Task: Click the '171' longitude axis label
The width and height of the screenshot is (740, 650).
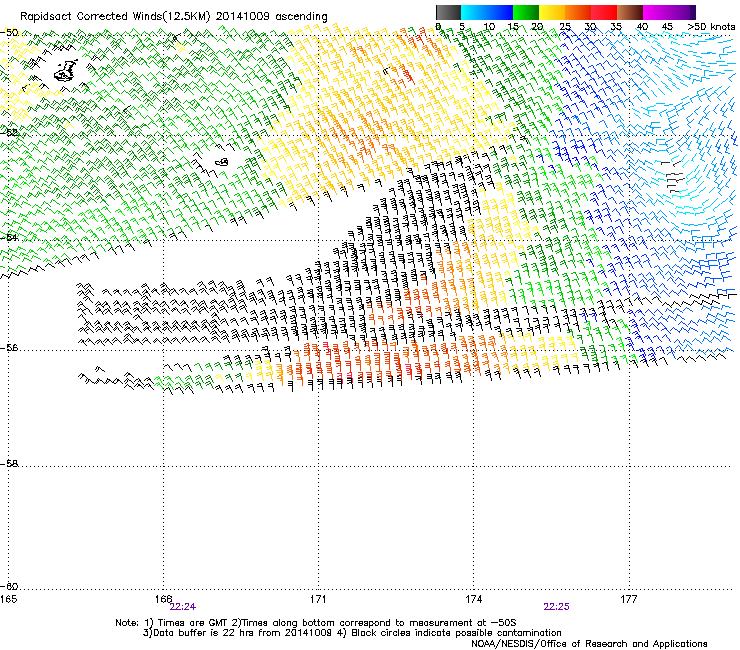Action: [x=318, y=599]
